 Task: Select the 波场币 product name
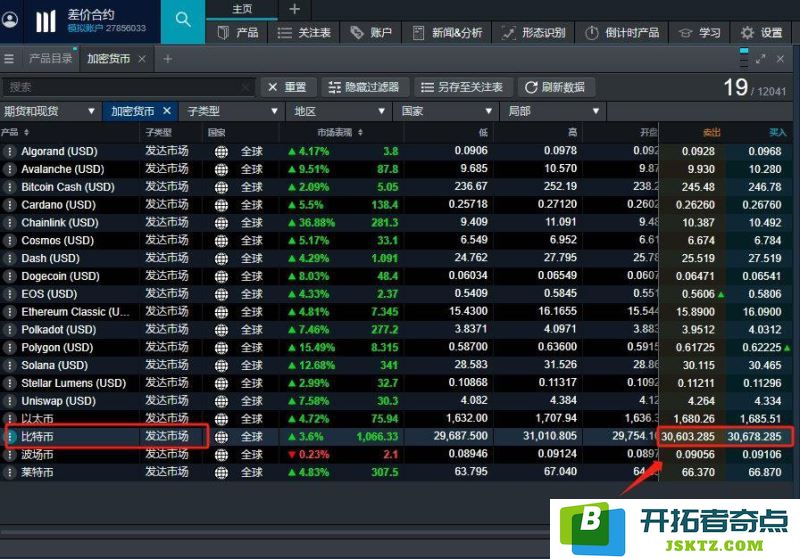(37, 454)
